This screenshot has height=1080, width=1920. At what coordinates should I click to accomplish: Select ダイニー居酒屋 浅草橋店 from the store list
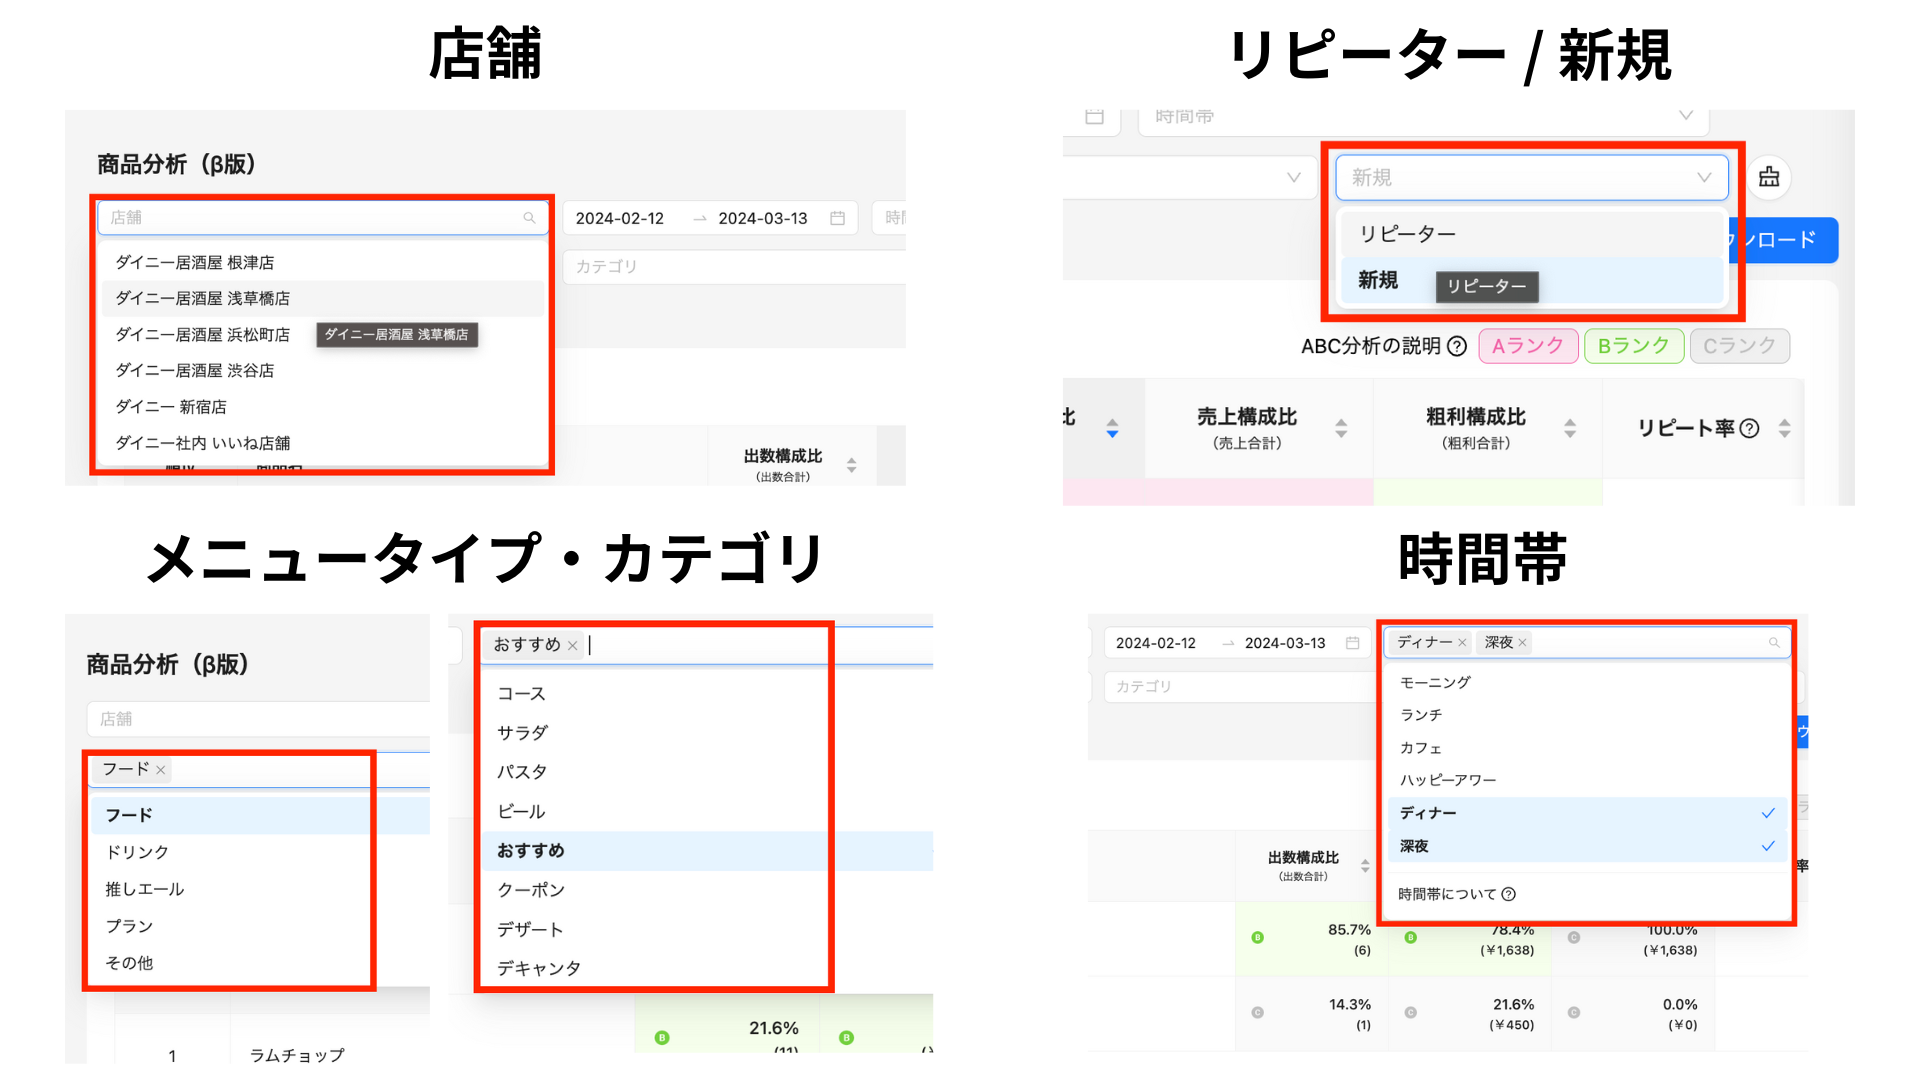click(x=201, y=298)
